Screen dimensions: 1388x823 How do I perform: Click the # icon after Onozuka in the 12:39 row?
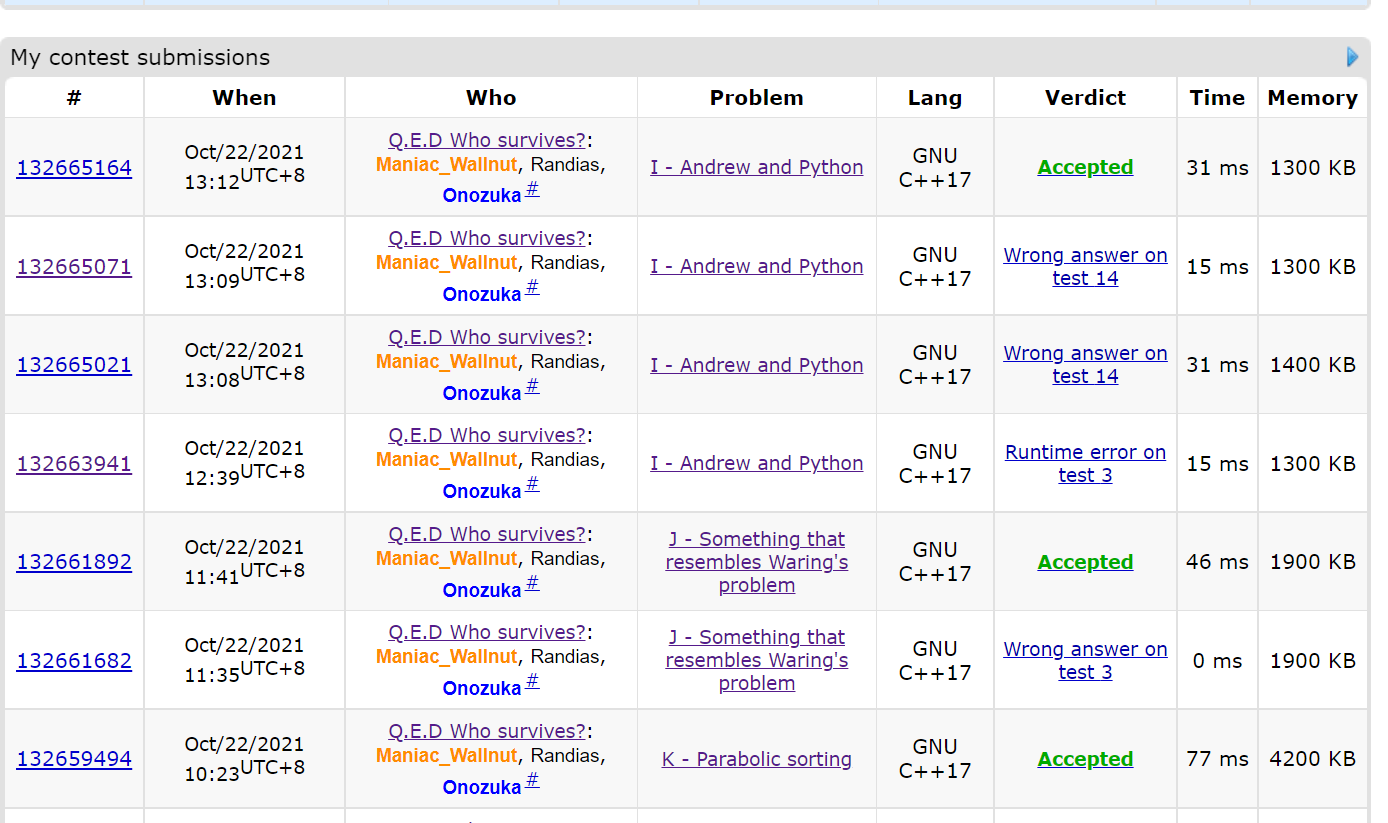click(532, 485)
